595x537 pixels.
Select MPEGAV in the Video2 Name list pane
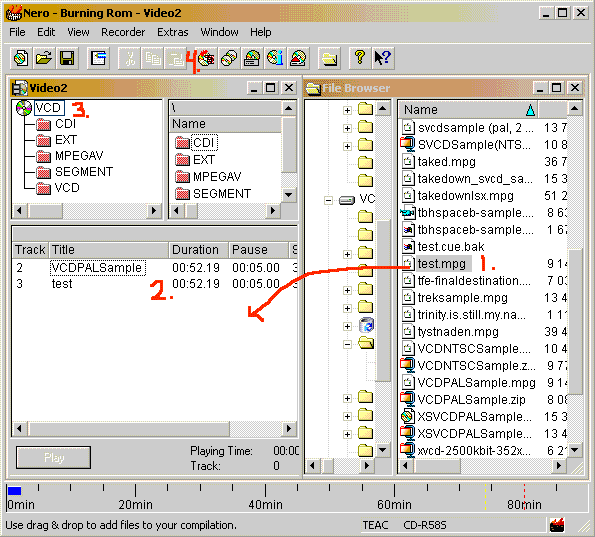[x=217, y=176]
